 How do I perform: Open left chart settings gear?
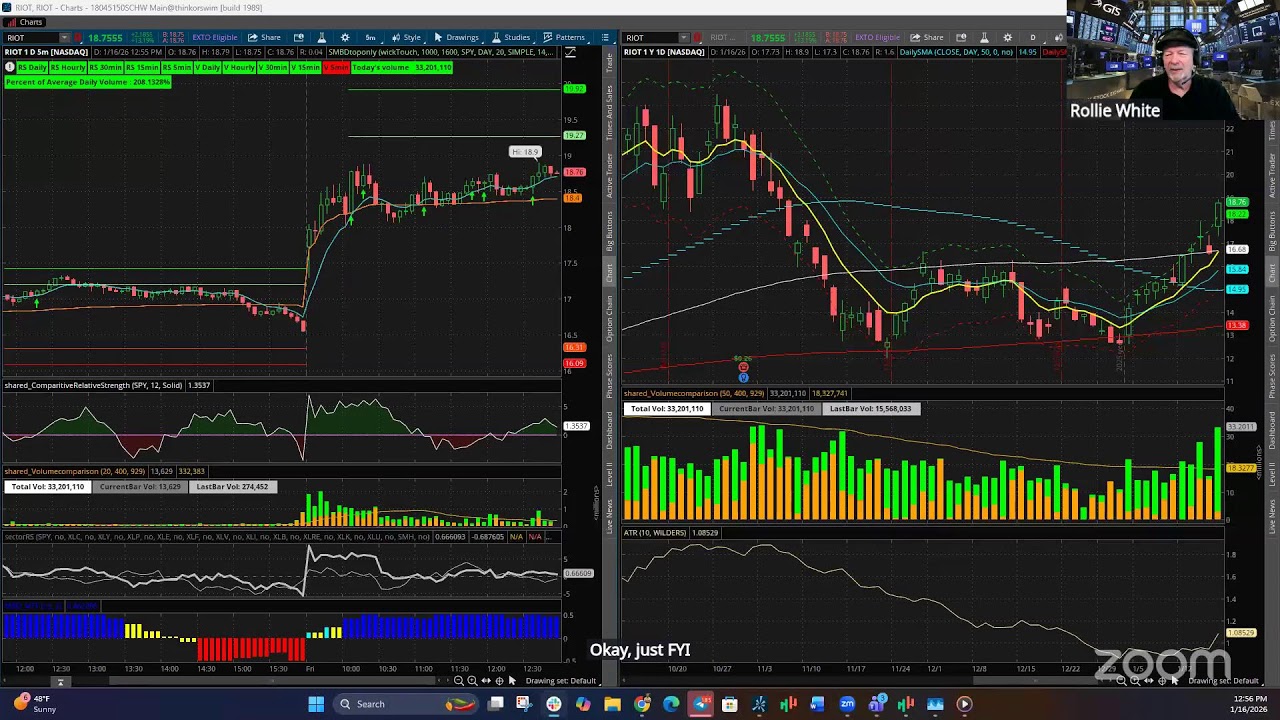(x=345, y=38)
